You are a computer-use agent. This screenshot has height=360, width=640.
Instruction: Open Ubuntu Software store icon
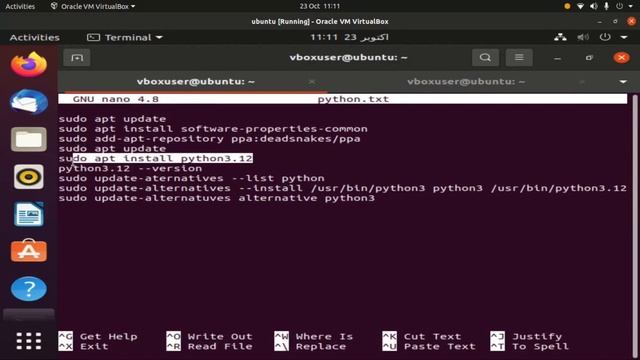coord(29,251)
